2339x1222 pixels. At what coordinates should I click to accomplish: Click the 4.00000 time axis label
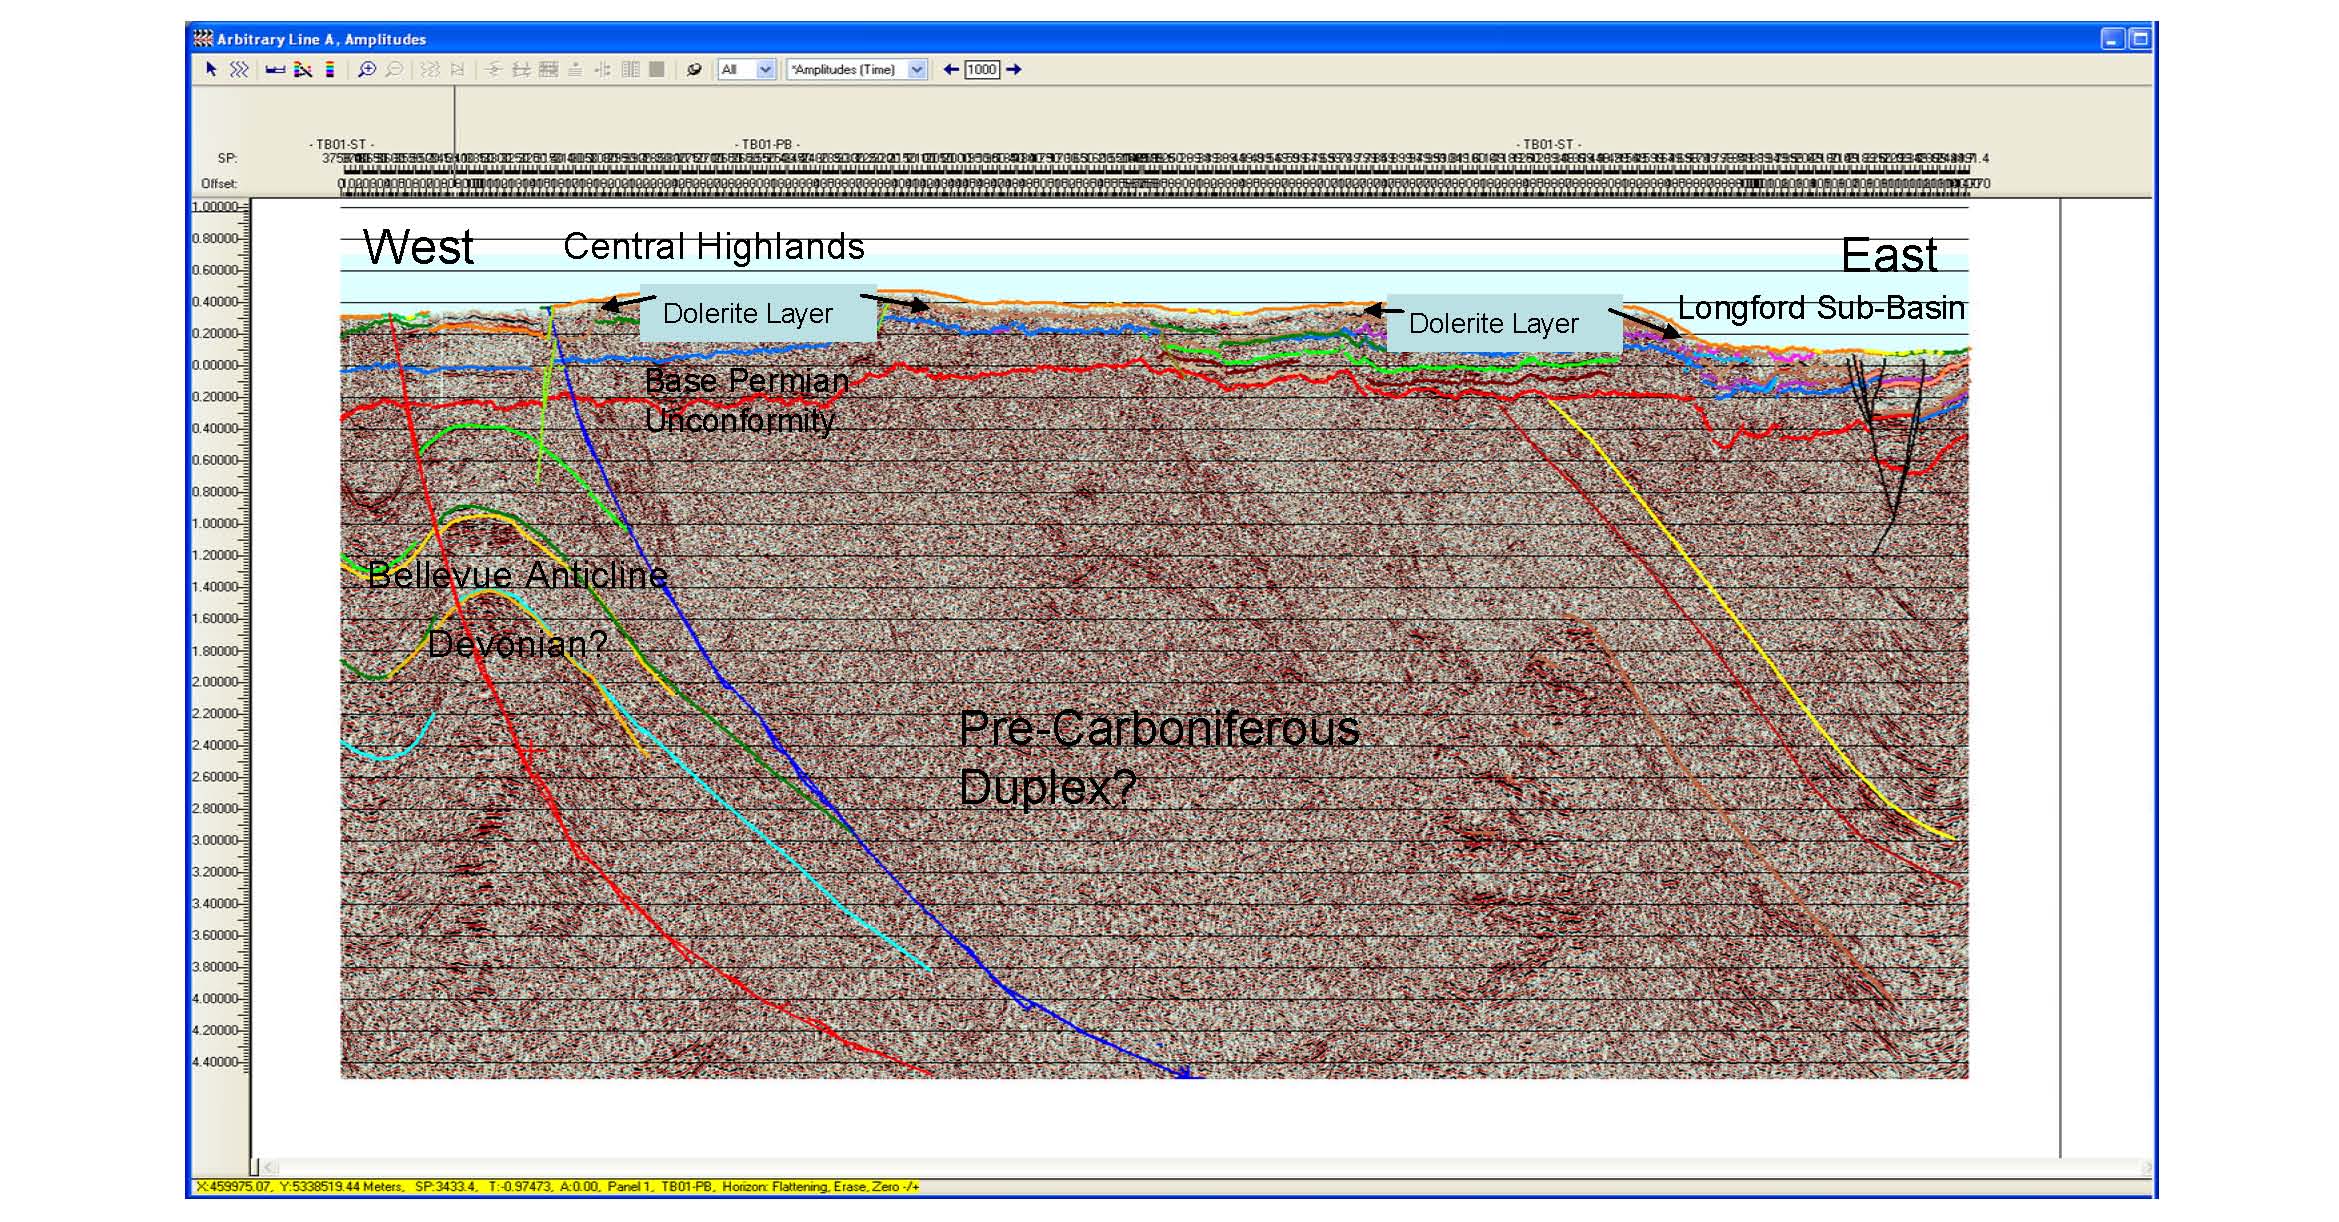(x=215, y=998)
